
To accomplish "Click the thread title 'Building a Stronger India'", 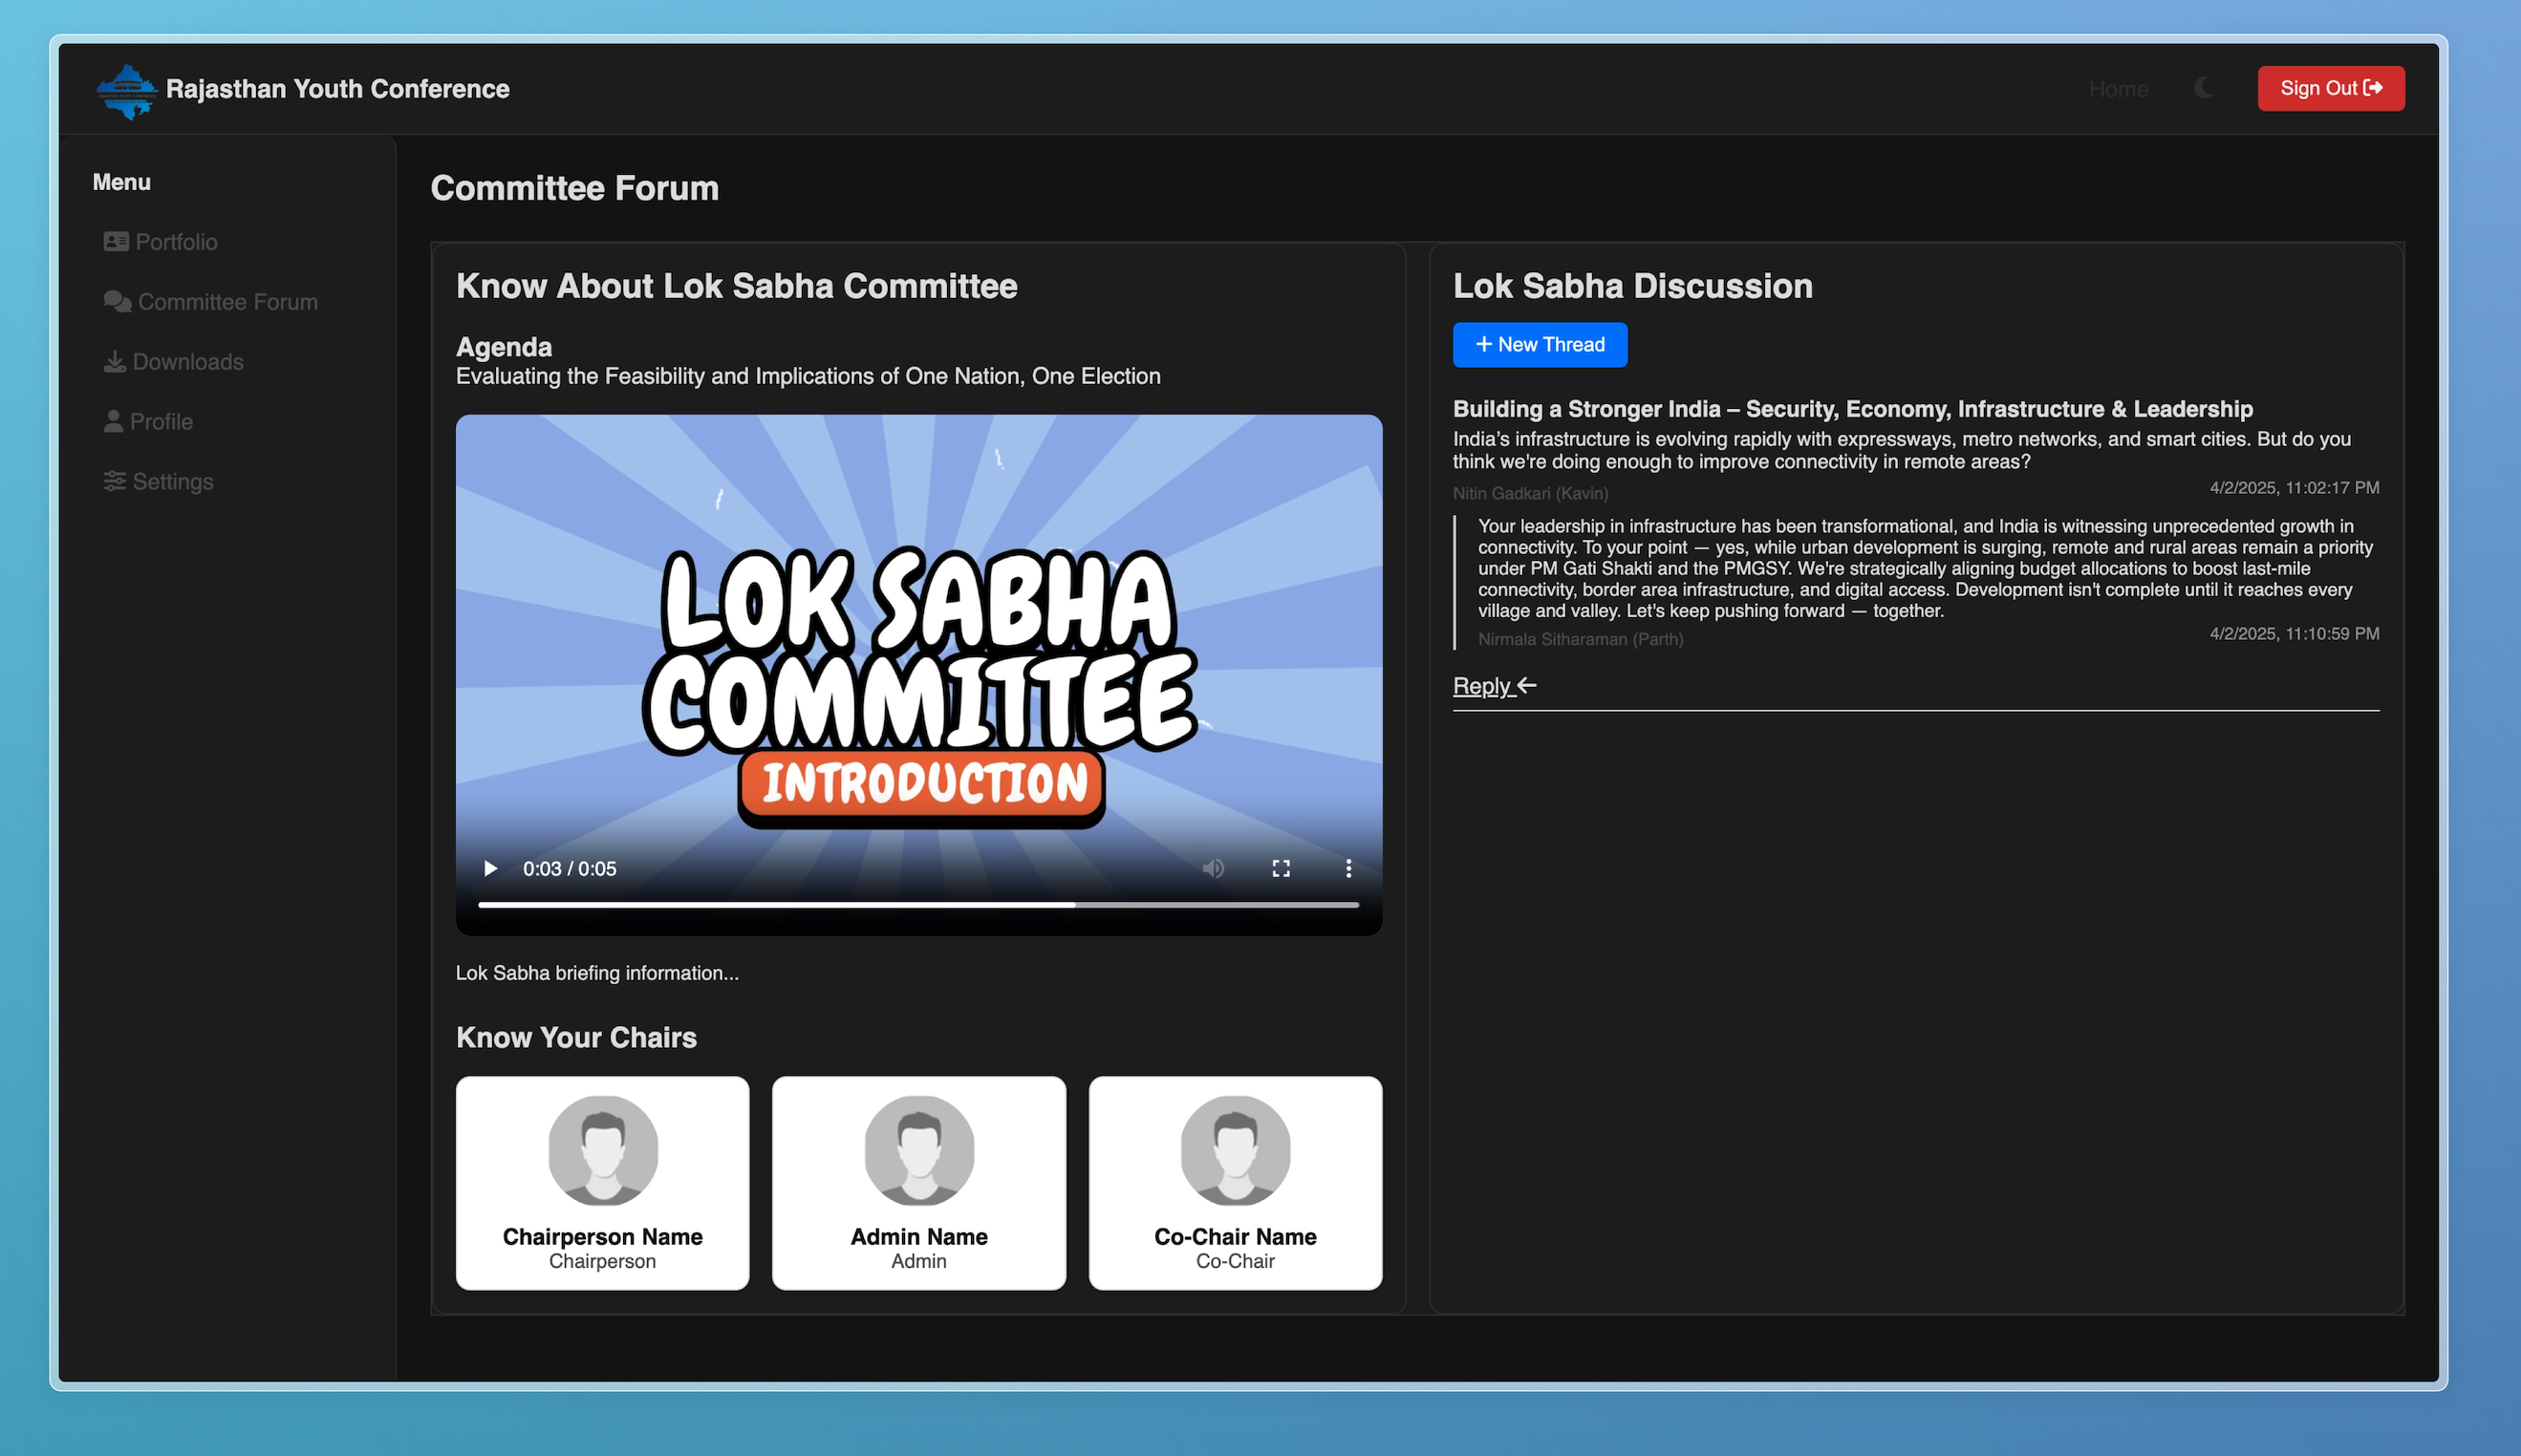I will point(1852,409).
